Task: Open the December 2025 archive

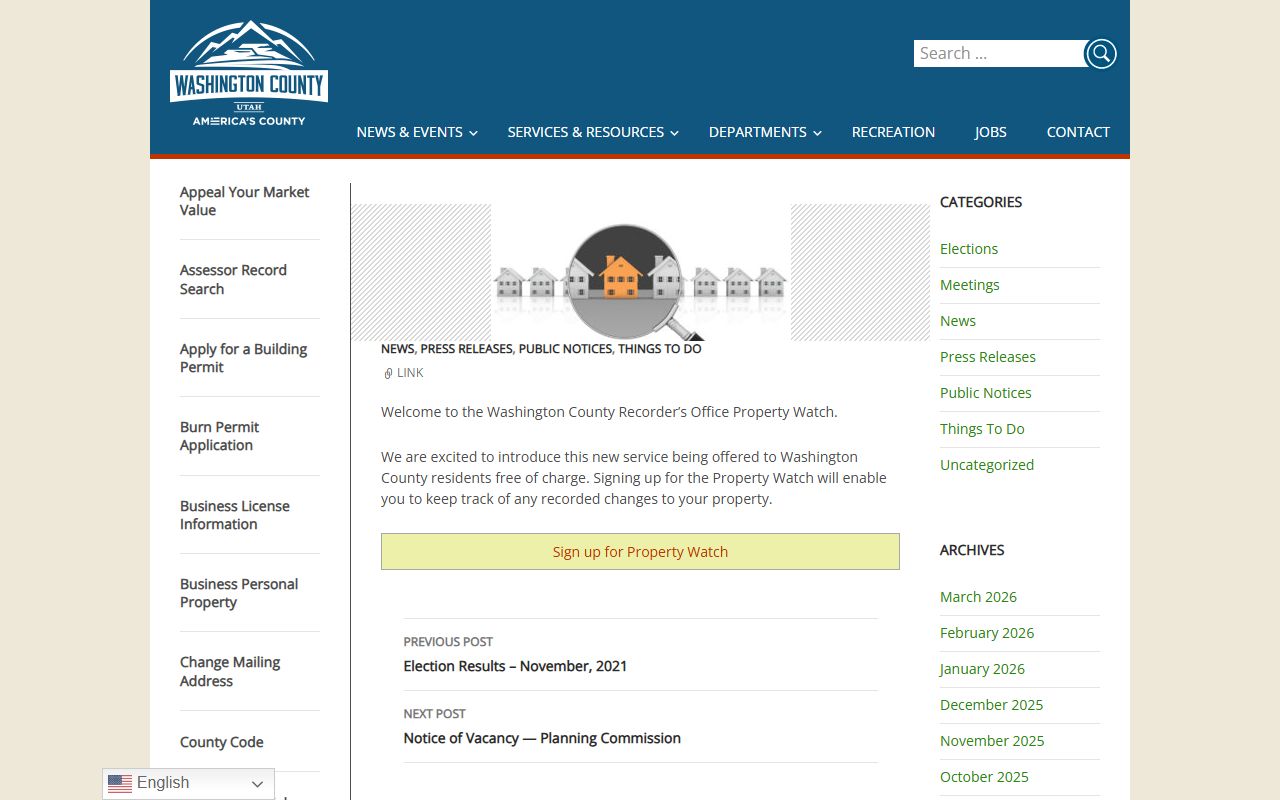Action: (x=991, y=705)
